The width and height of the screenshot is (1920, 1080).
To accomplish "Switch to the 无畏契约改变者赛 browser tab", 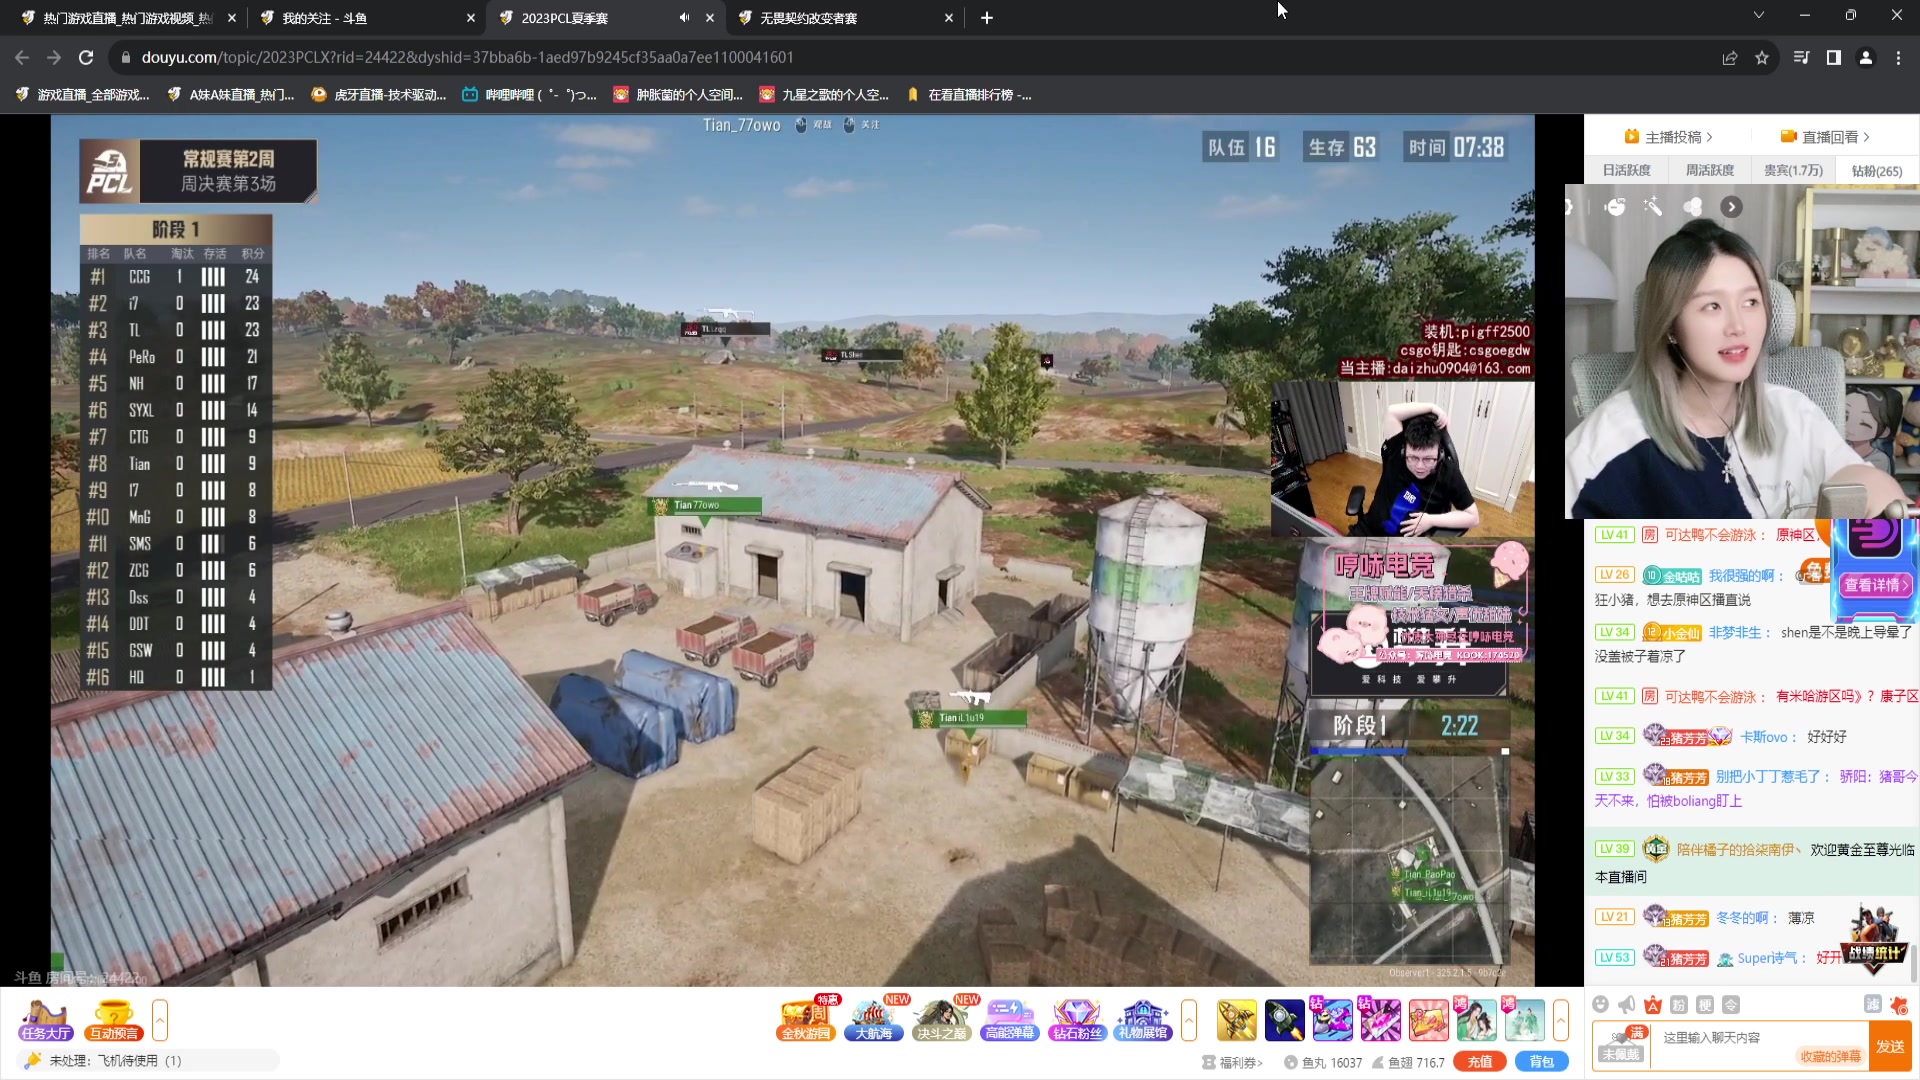I will [845, 18].
